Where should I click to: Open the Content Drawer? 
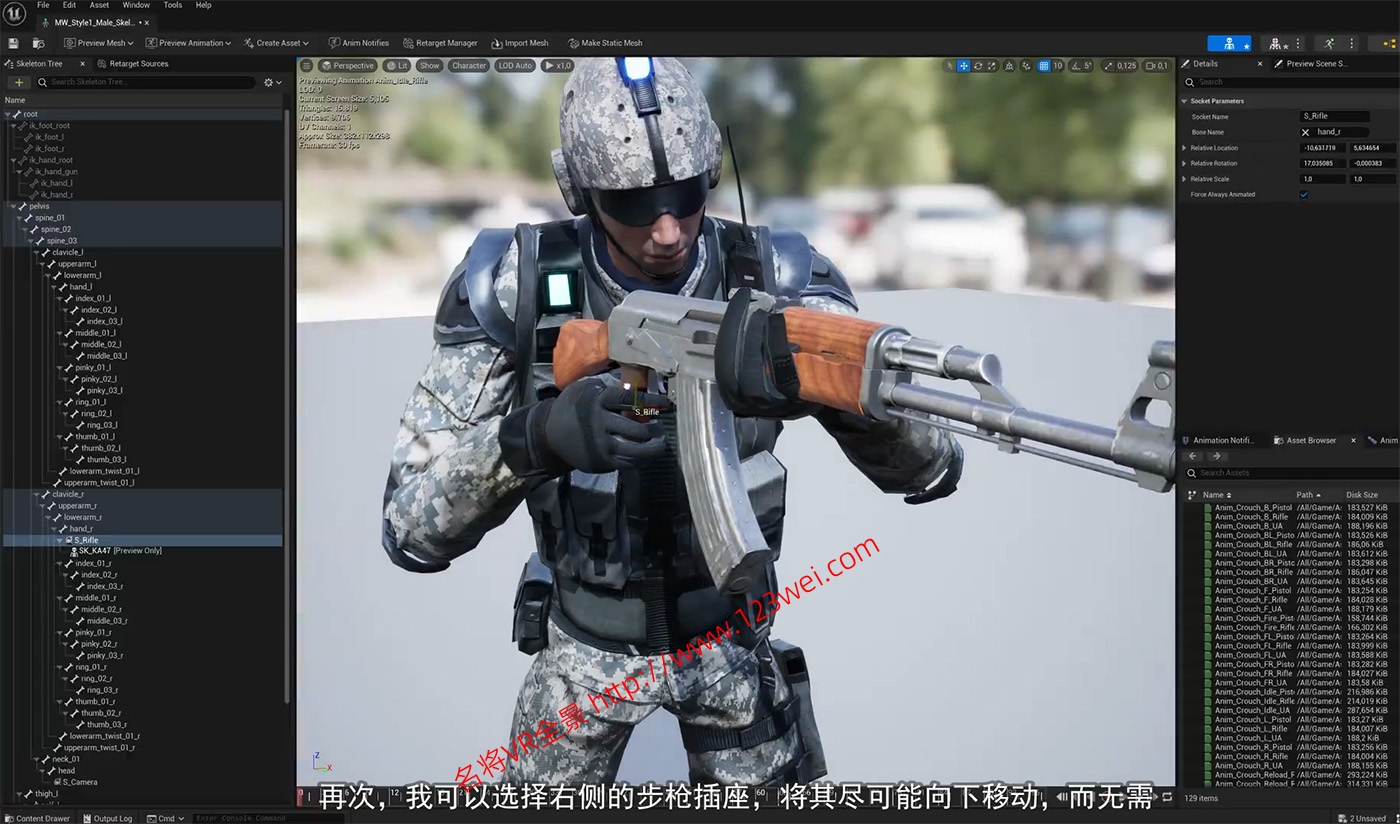(37, 818)
